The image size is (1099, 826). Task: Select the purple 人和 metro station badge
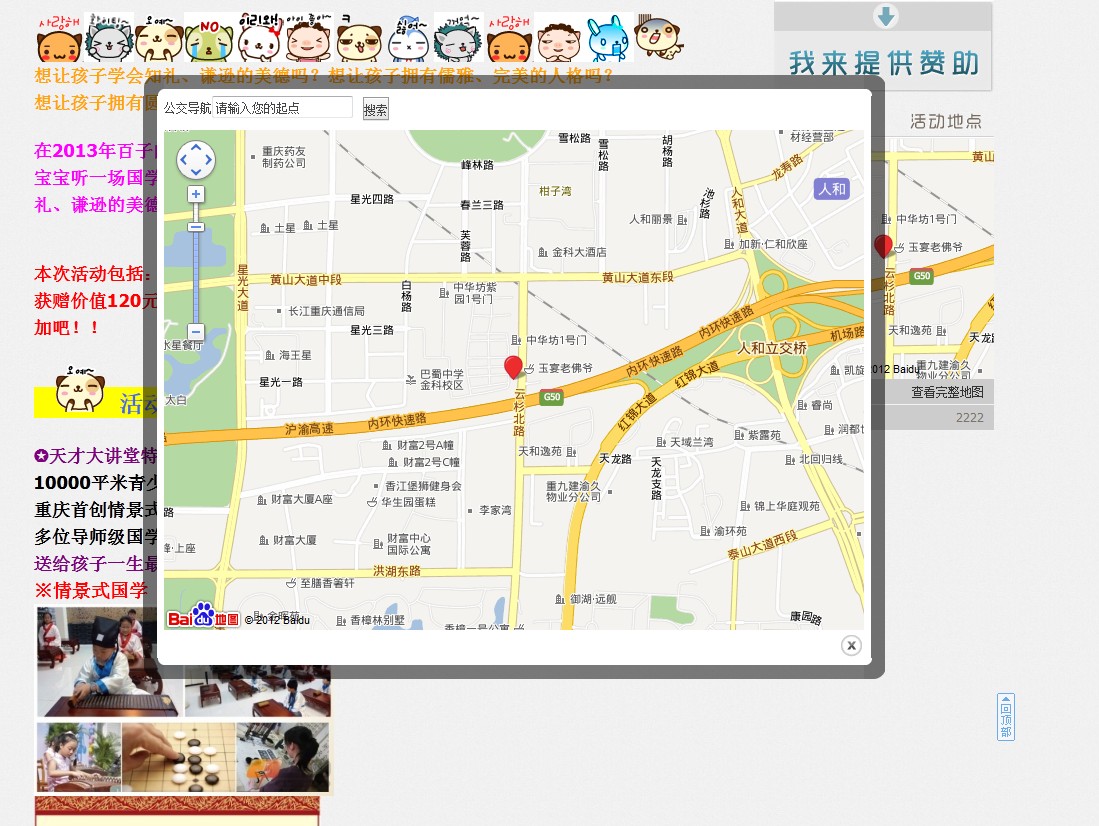point(832,189)
